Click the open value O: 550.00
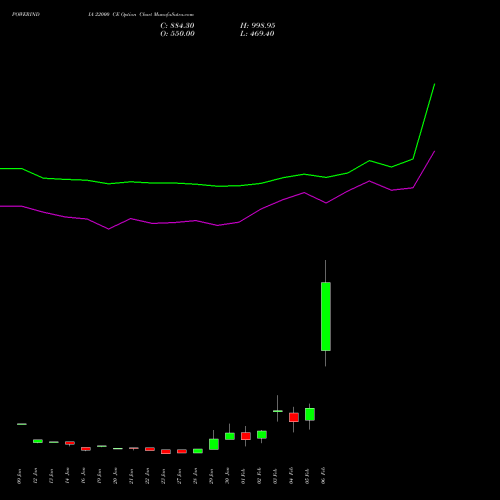 point(177,34)
